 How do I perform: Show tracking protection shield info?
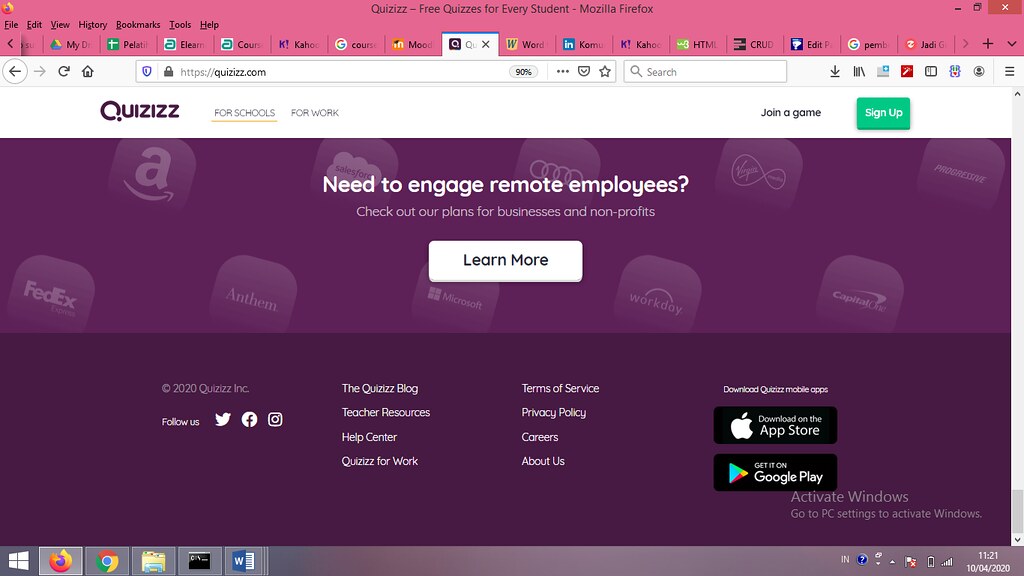[x=147, y=72]
